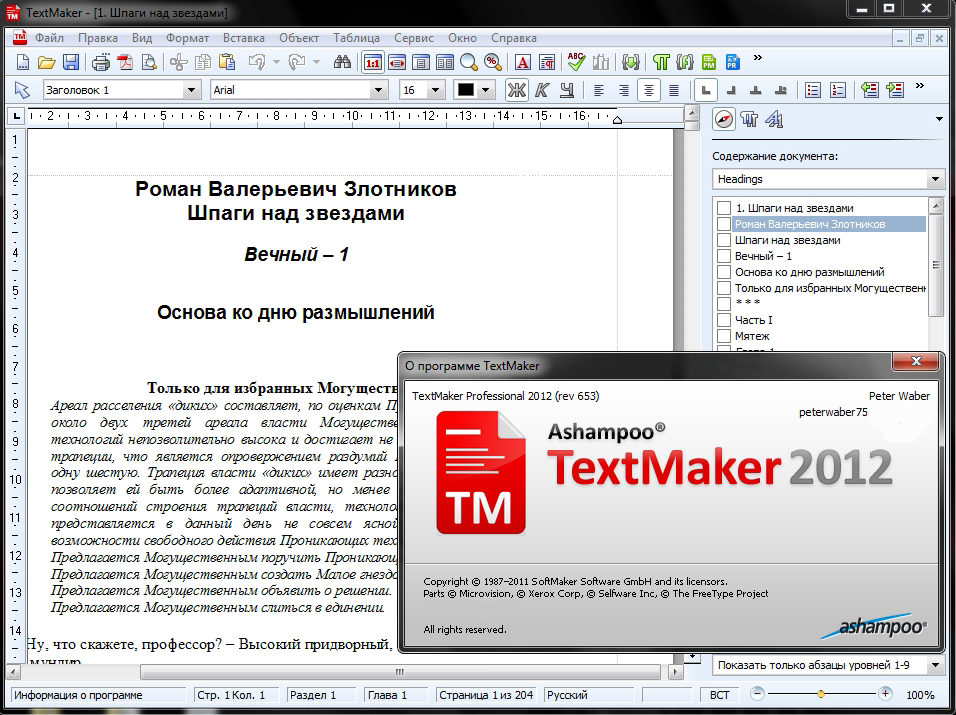Justify the paragraph alignment

[674, 90]
